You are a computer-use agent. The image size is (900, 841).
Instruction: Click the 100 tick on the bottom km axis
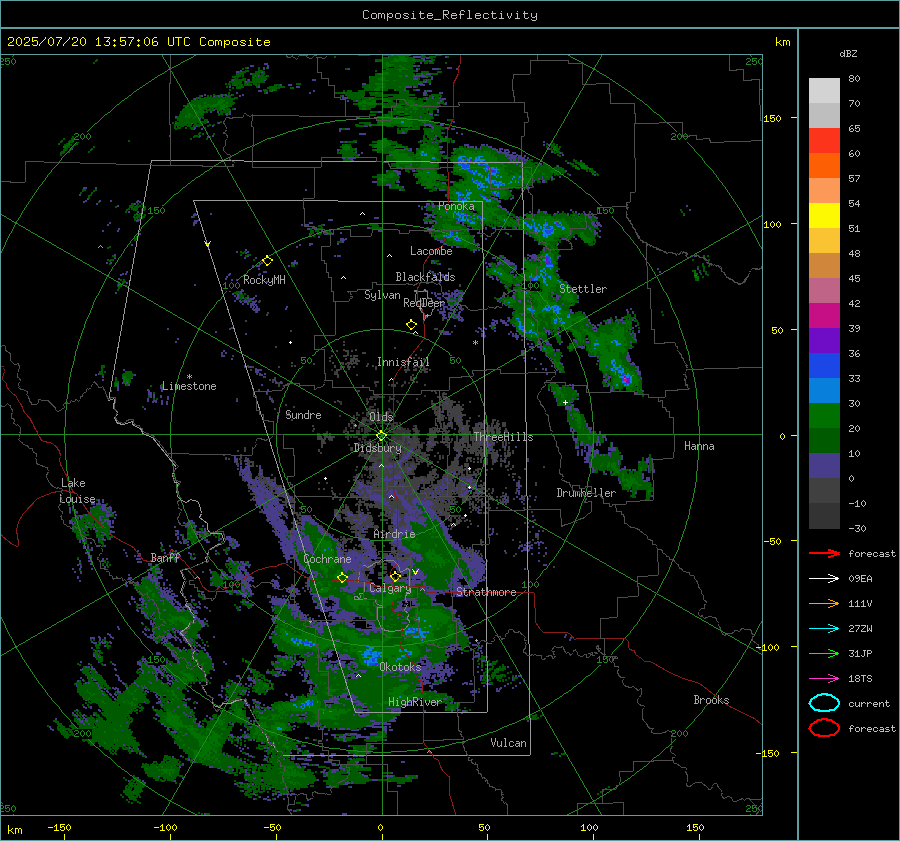(589, 827)
